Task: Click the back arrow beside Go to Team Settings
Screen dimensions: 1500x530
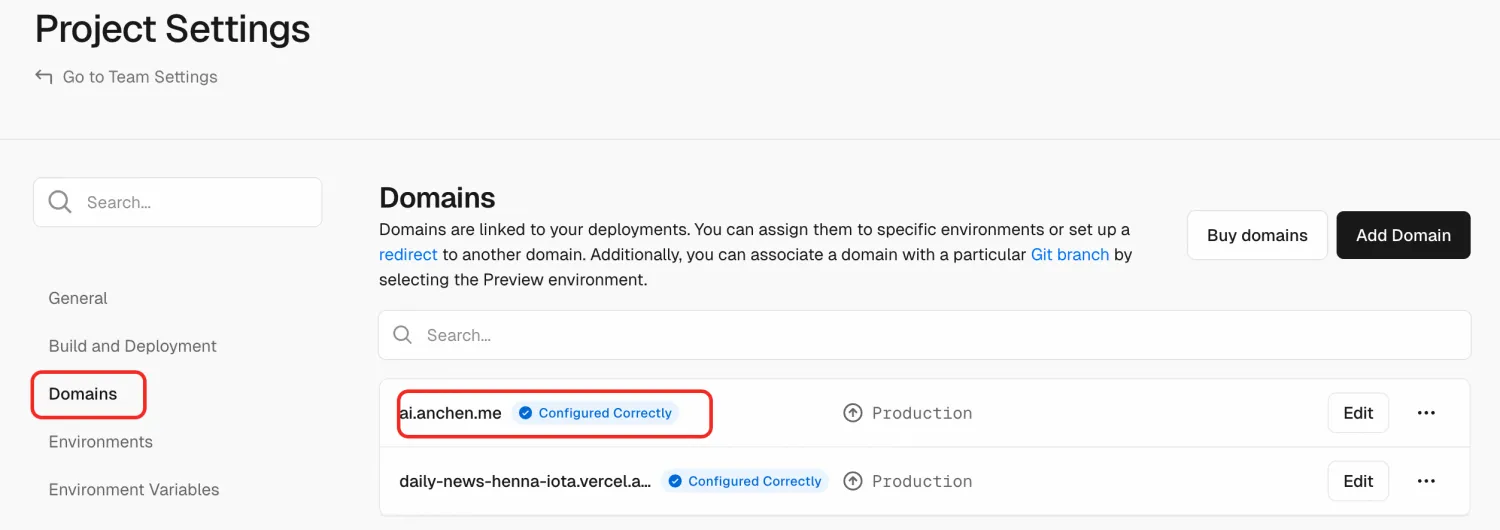Action: point(43,77)
